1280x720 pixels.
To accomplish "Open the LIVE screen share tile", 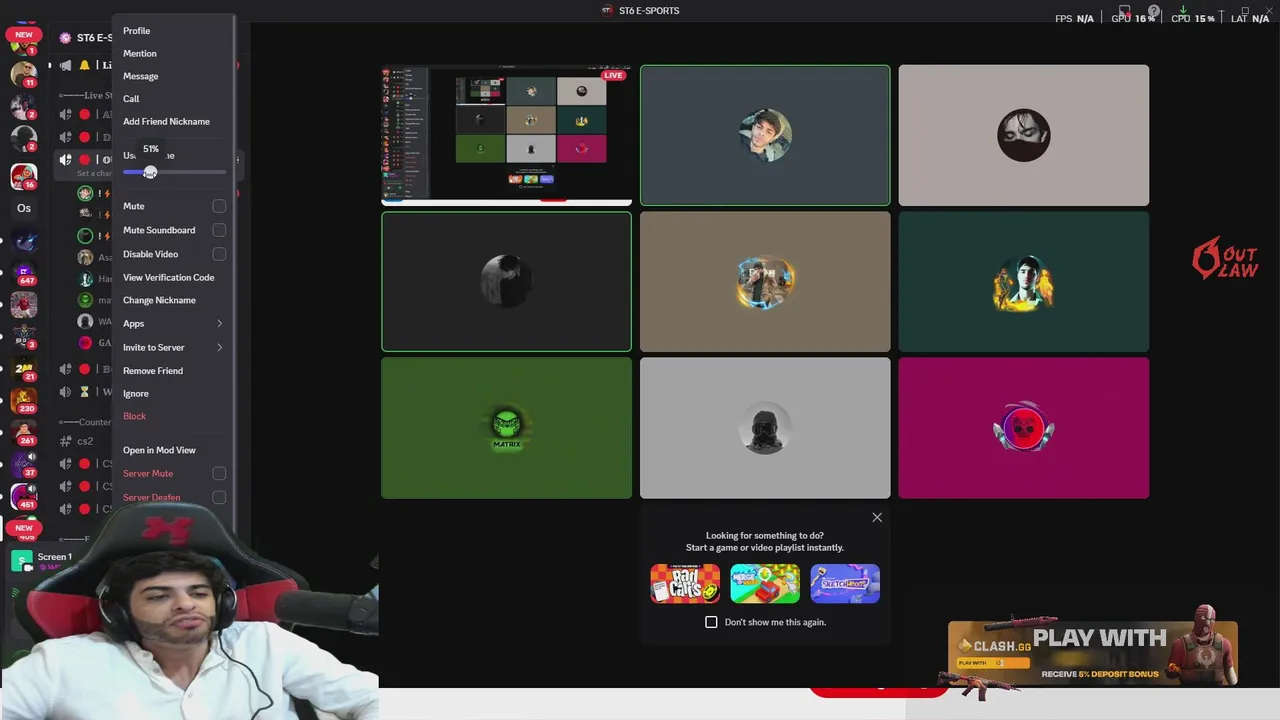I will click(x=506, y=135).
